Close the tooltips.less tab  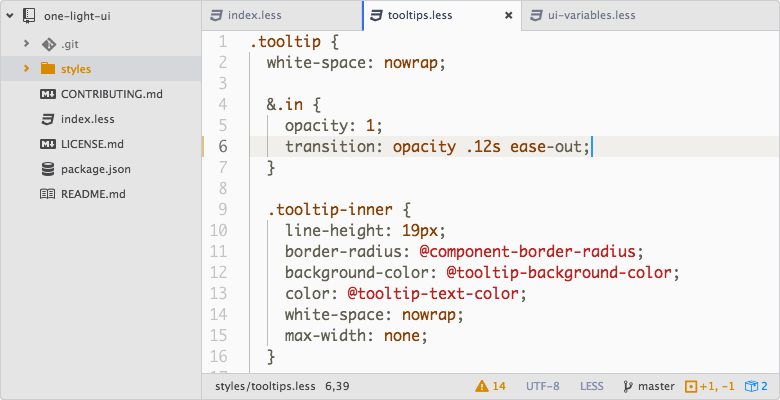pos(508,16)
